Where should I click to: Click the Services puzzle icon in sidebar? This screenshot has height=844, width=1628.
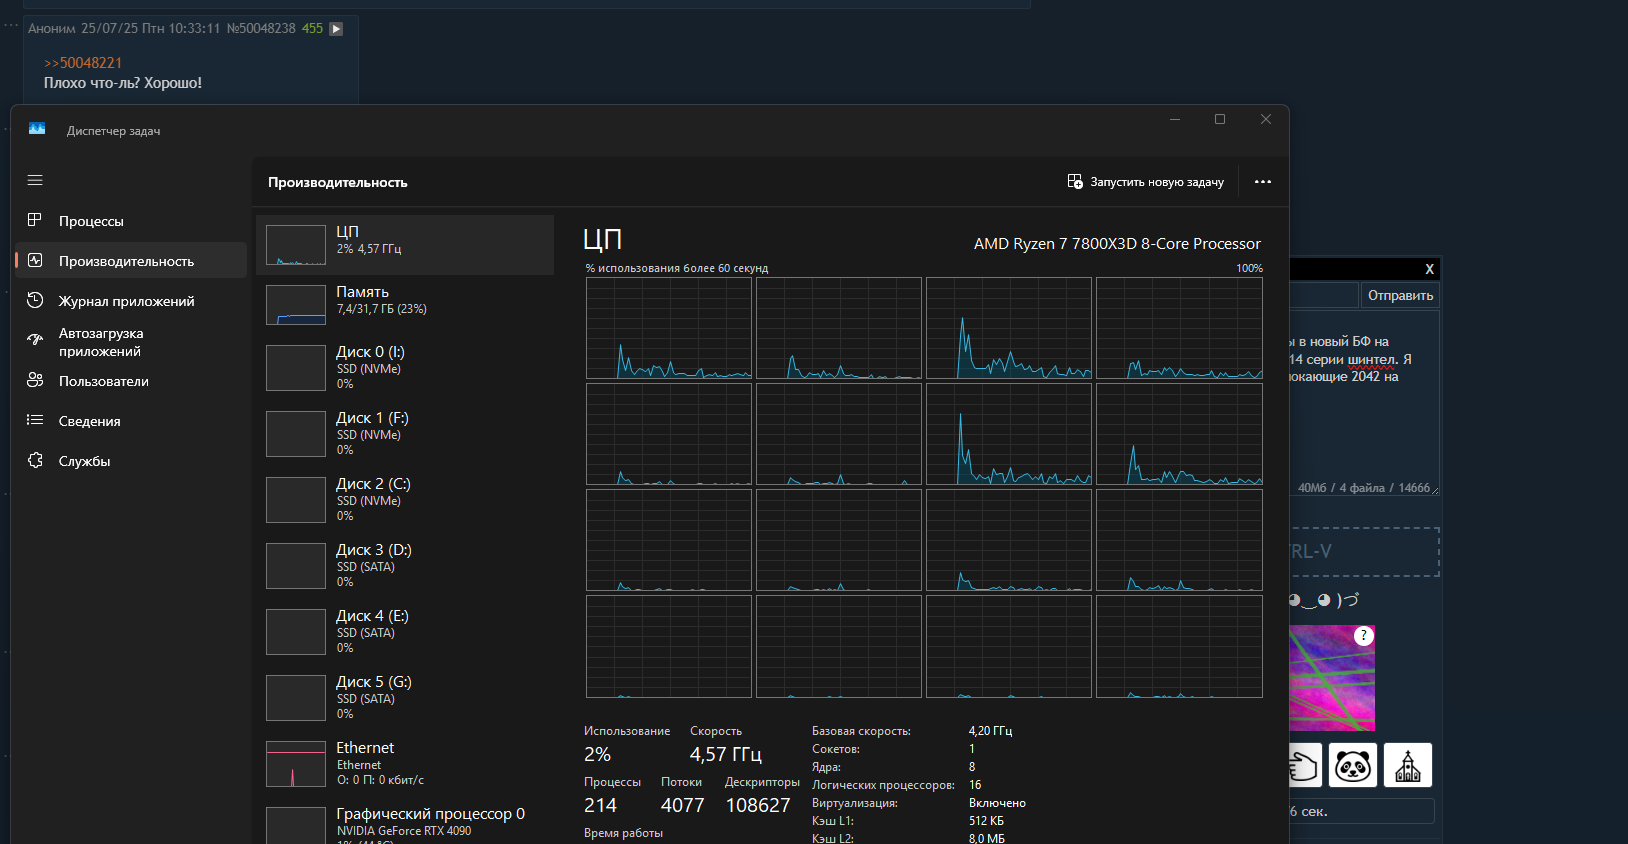35,460
